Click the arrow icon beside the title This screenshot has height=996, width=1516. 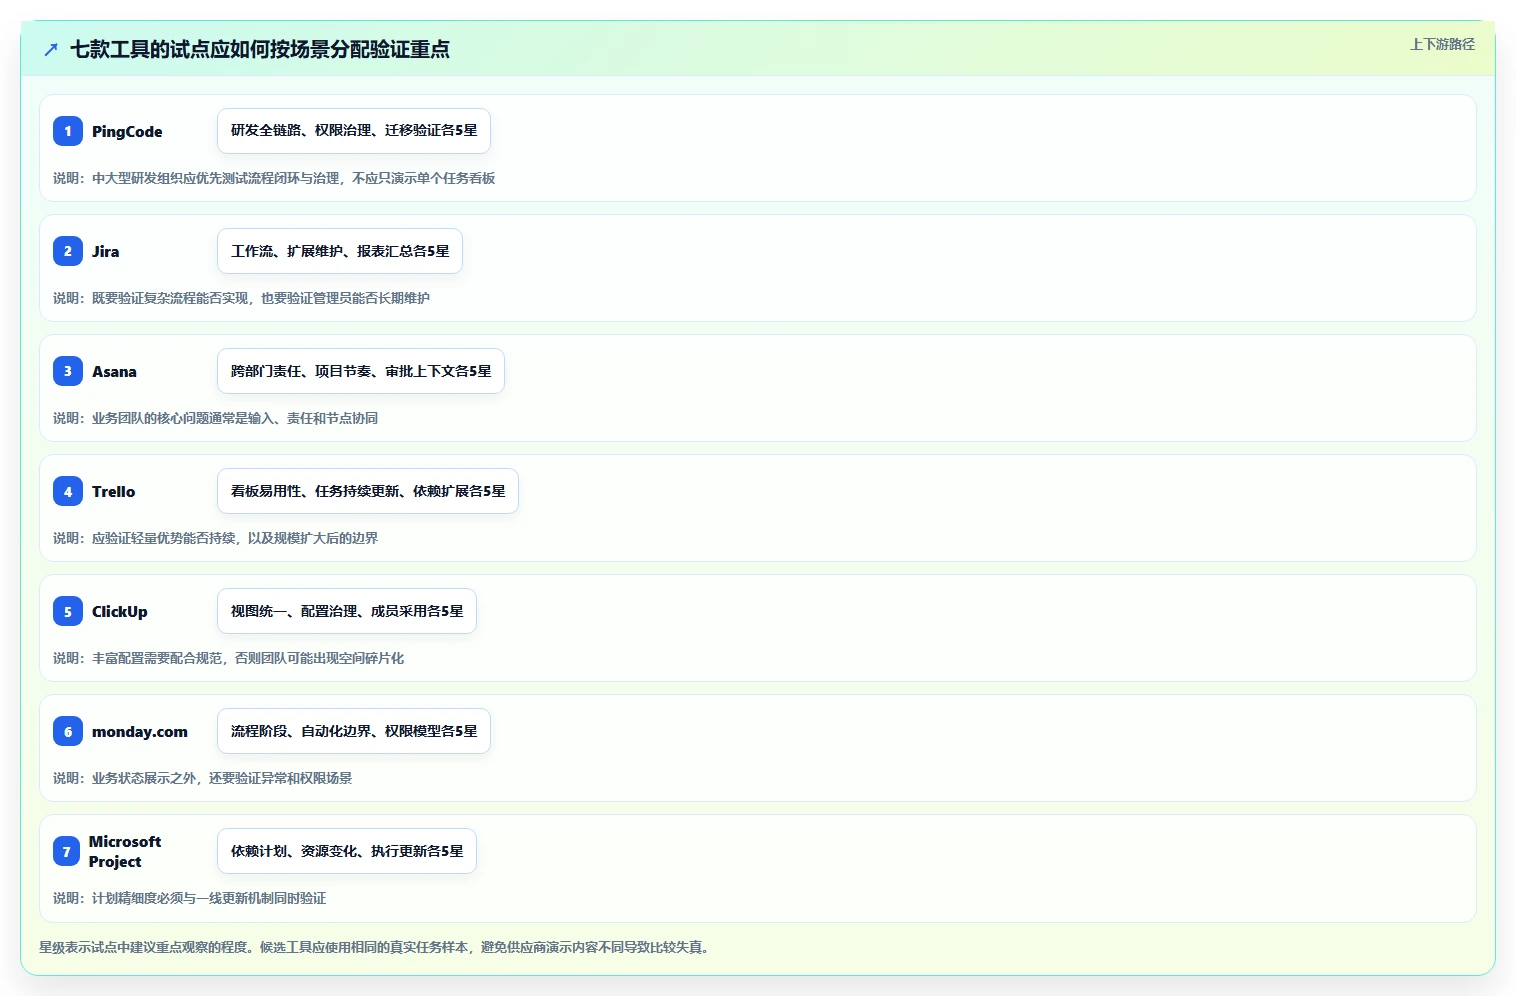point(51,49)
